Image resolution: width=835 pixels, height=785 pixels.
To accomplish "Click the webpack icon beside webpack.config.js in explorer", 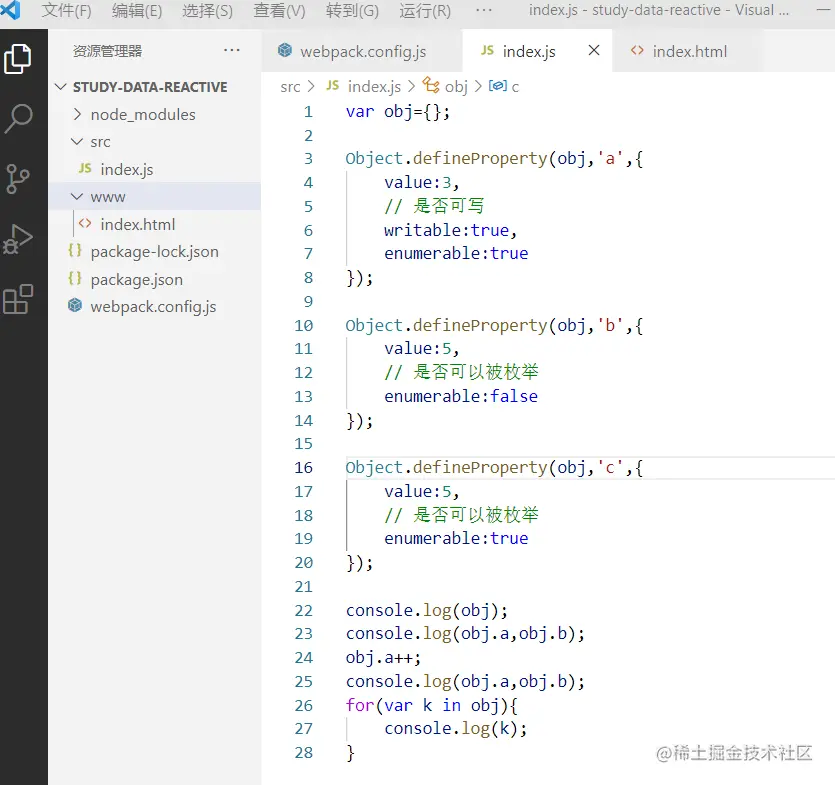I will [75, 306].
